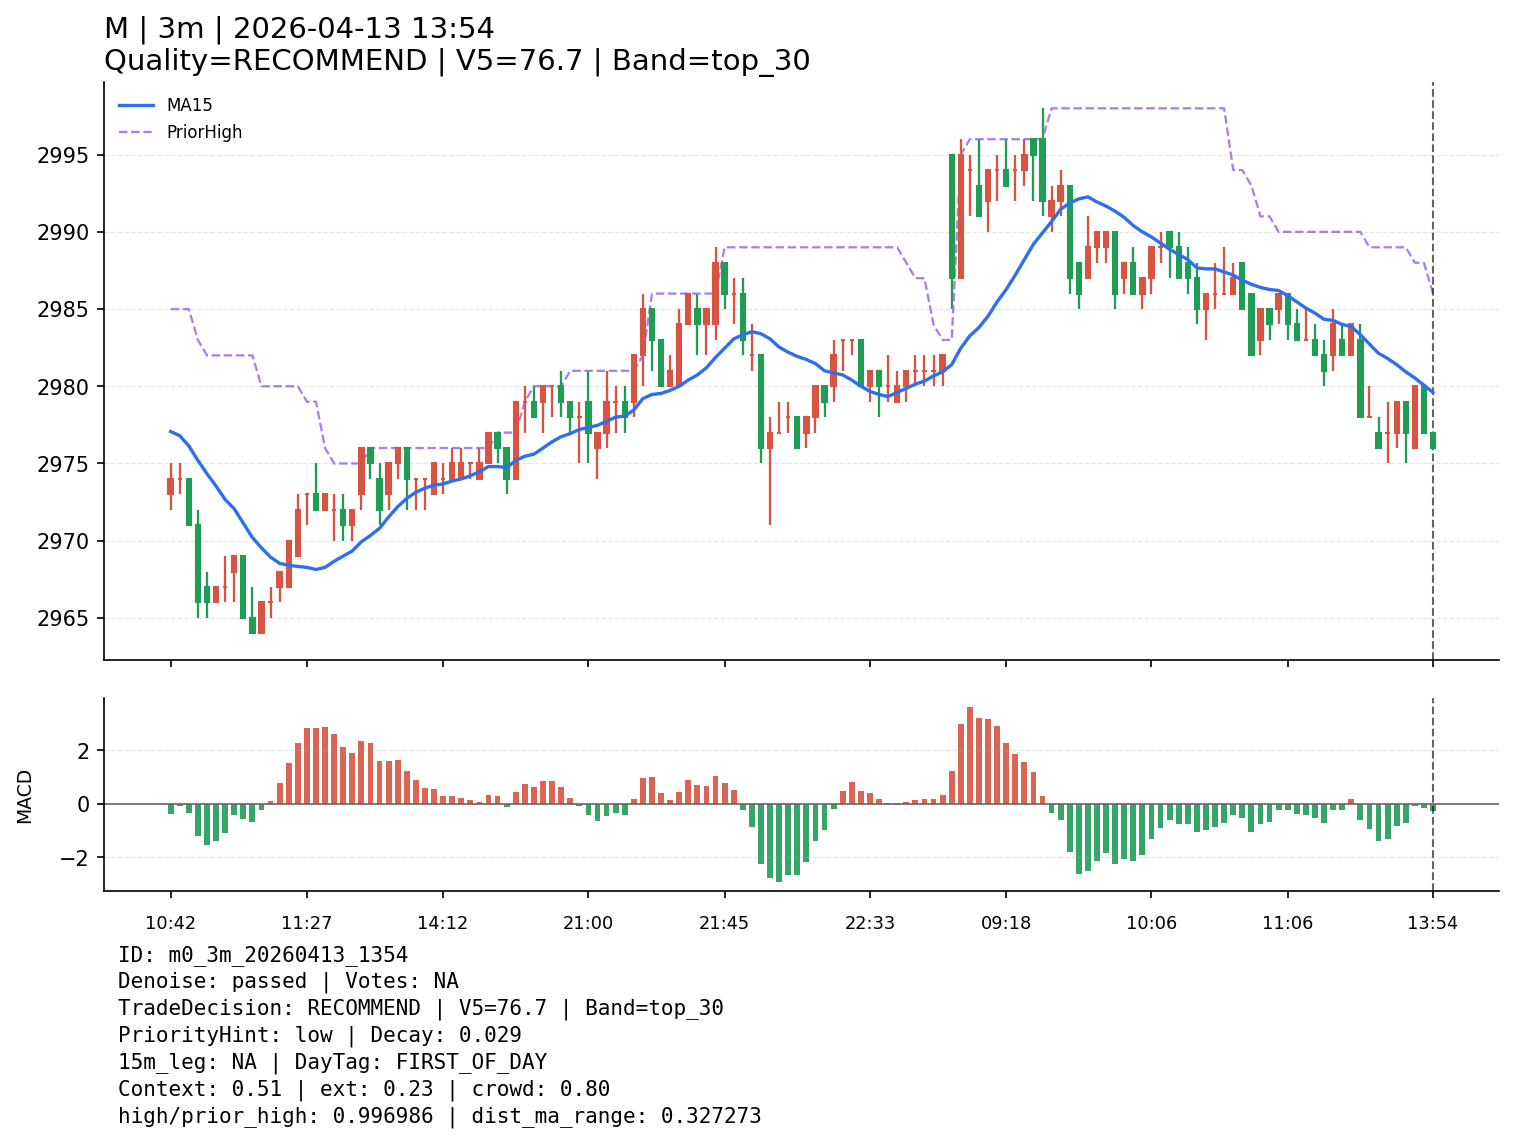1514x1143 pixels.
Task: Click the 09:18 time axis label
Action: click(x=1006, y=923)
